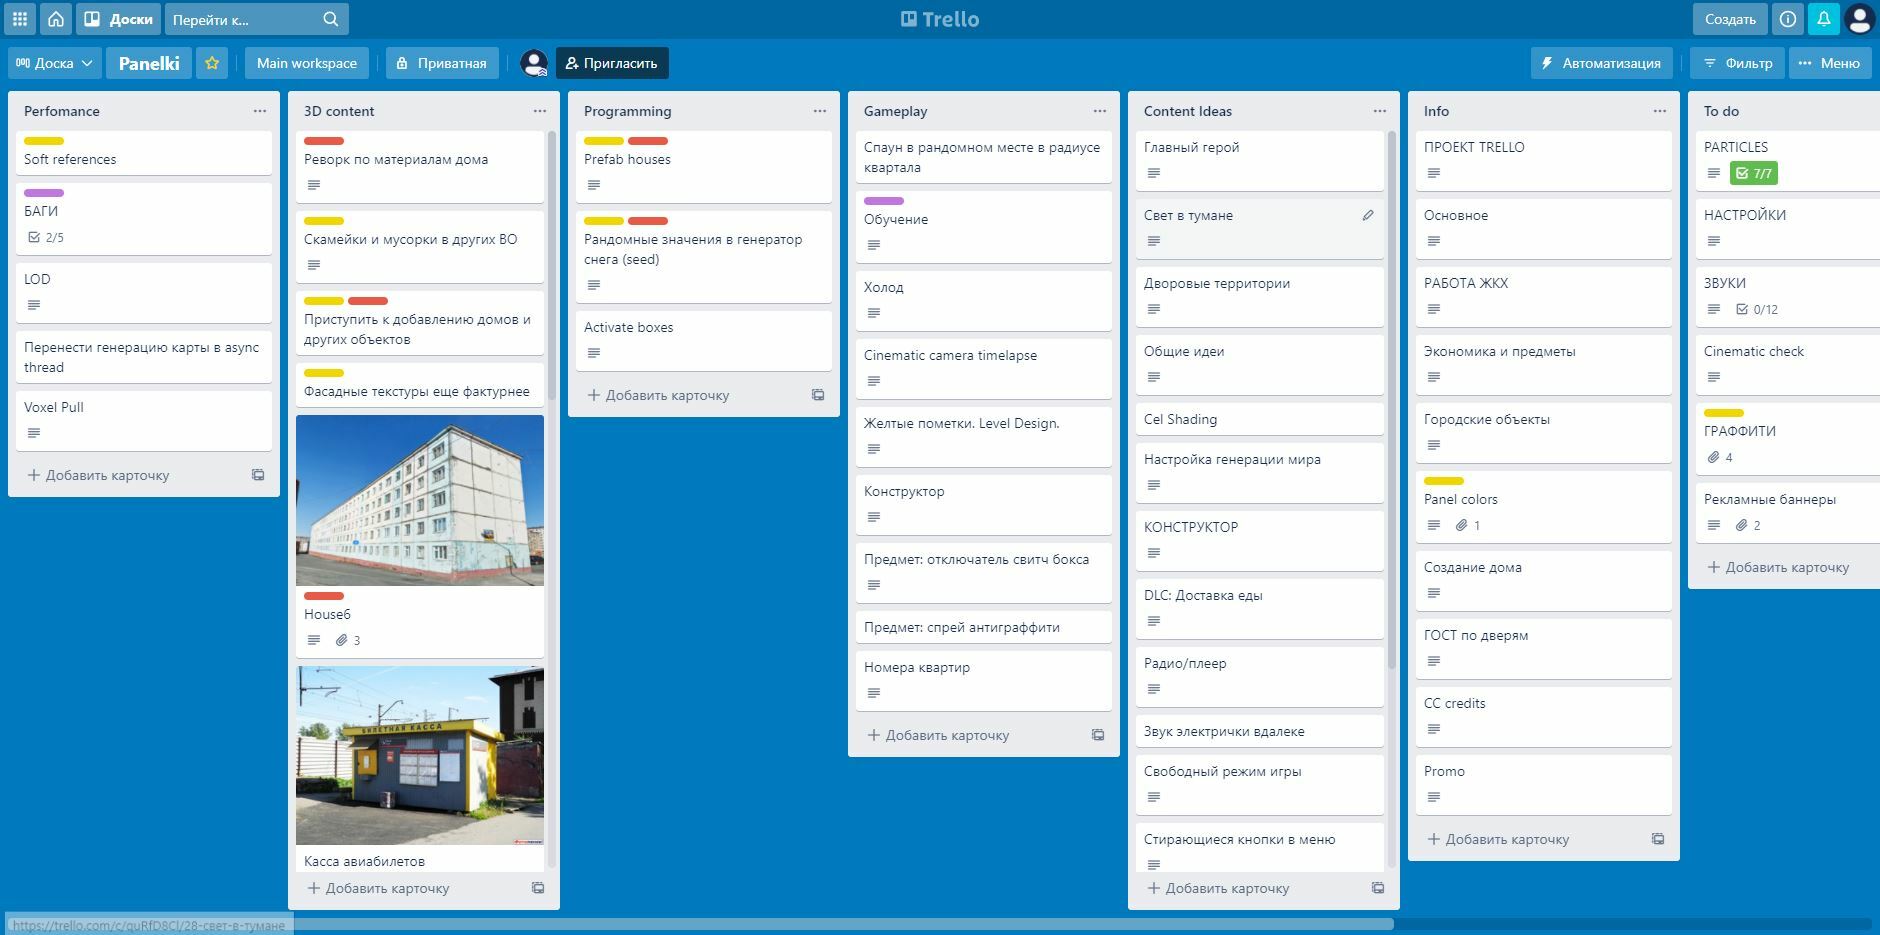1880x935 pixels.
Task: Open the board Меню
Action: coord(1829,63)
